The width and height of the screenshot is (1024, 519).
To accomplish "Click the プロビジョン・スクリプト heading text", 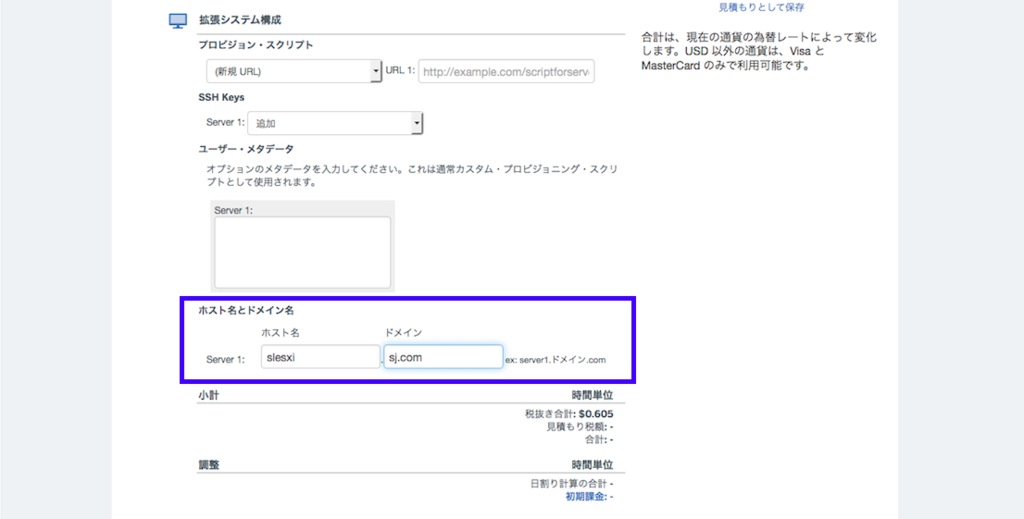I will point(255,45).
